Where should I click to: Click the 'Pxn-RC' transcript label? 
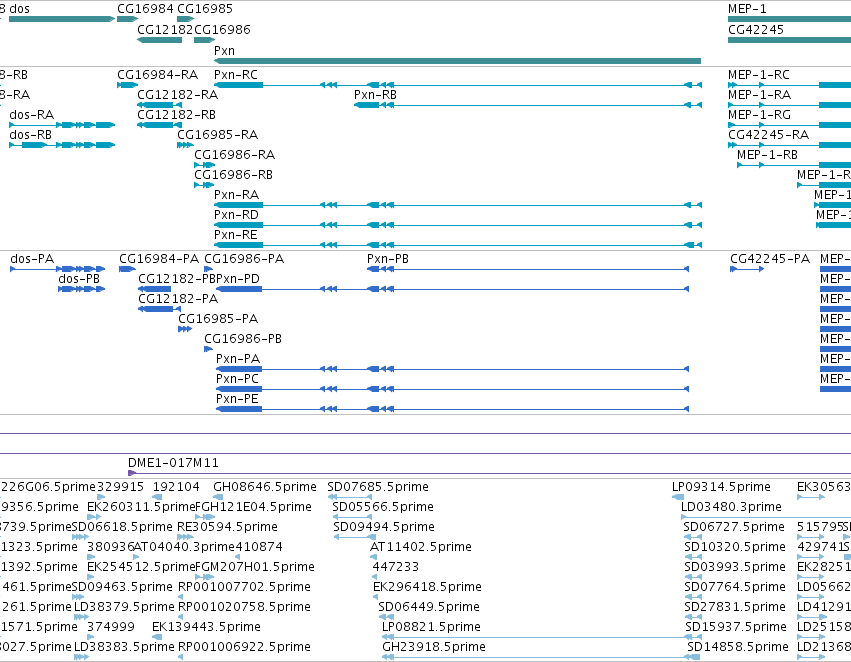click(x=236, y=74)
